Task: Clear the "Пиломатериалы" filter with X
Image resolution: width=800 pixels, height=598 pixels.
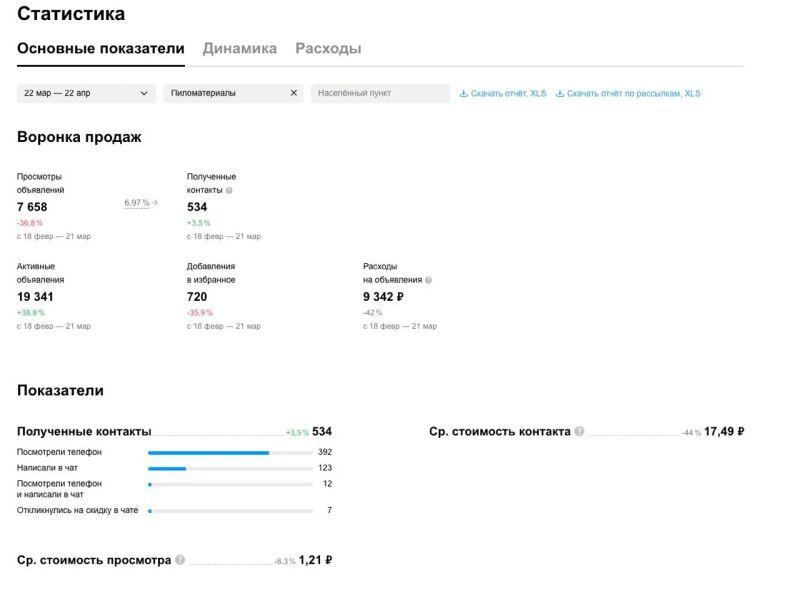Action: pyautogui.click(x=294, y=93)
